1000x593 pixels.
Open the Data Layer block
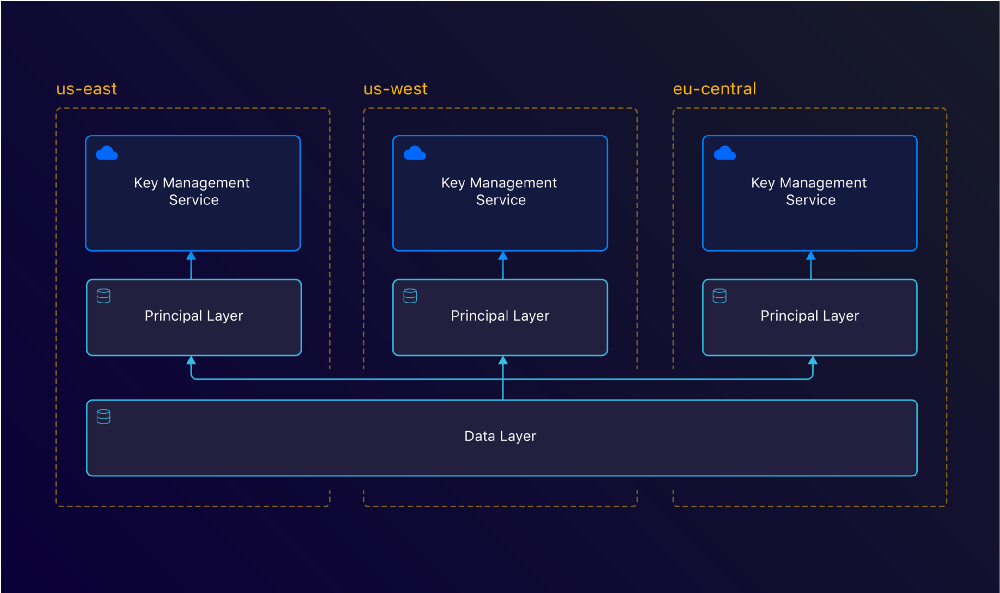click(500, 437)
